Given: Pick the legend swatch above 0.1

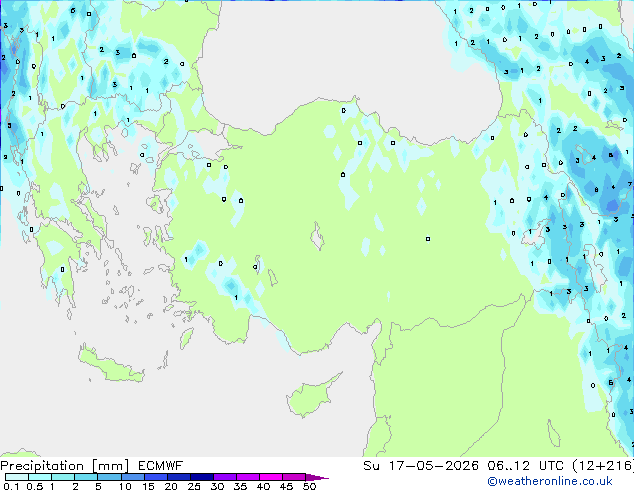Looking at the screenshot, I should pos(17,477).
